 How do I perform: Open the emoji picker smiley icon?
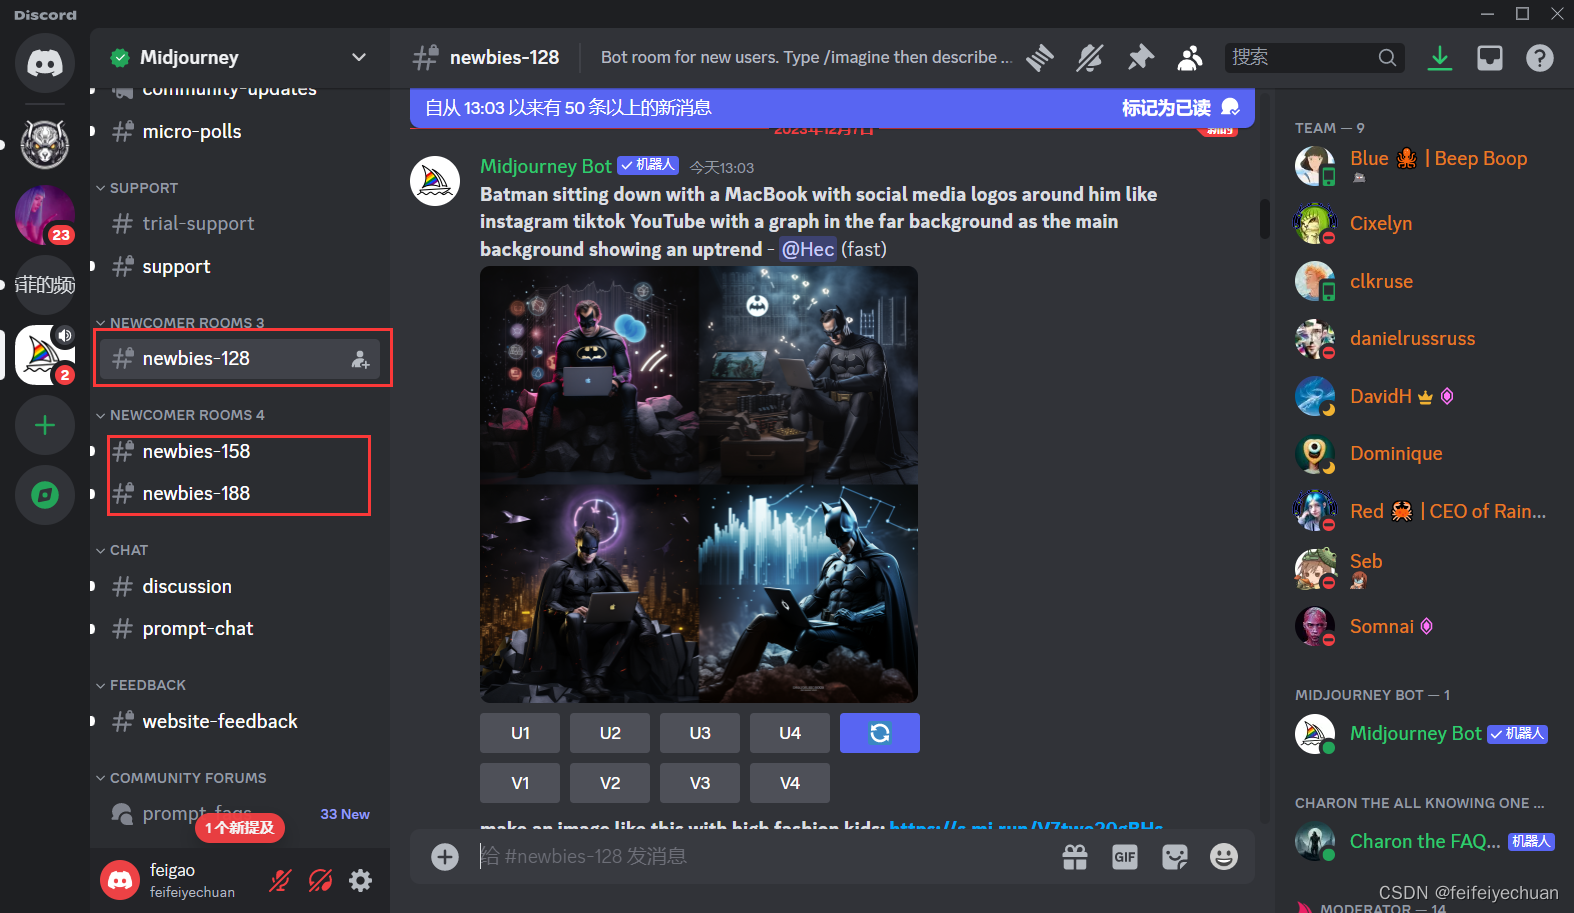pos(1224,857)
